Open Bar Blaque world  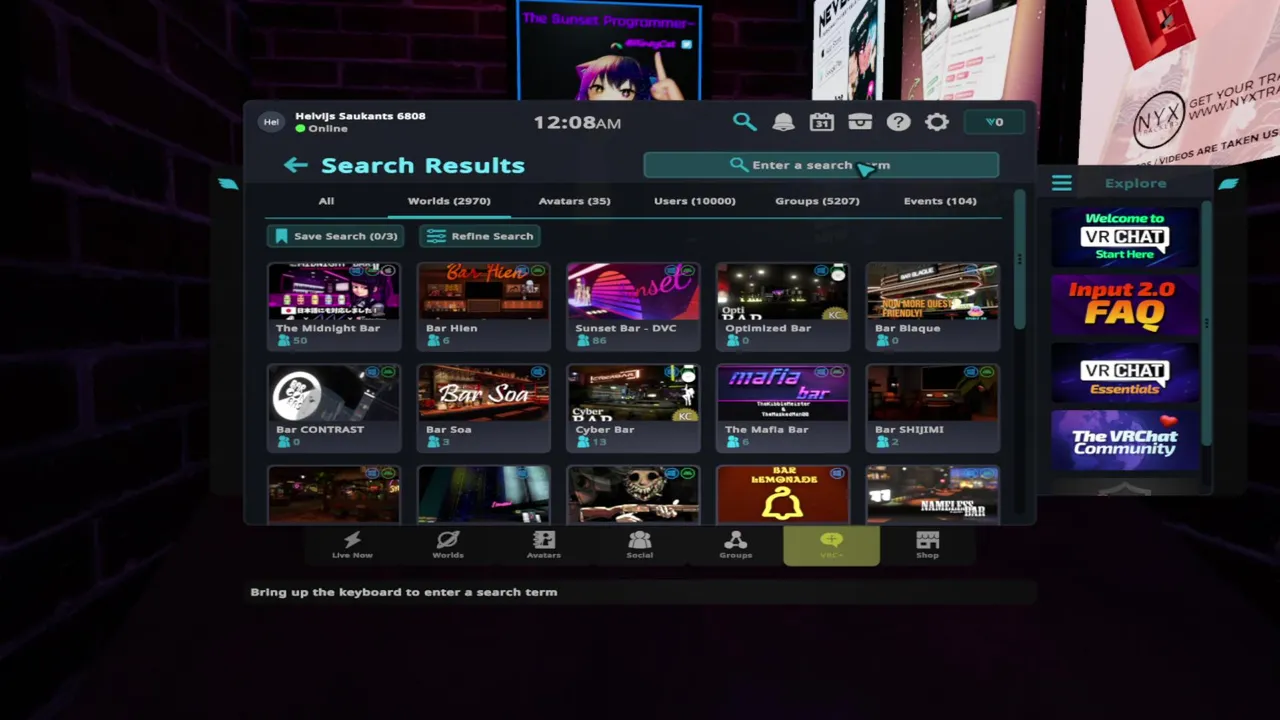click(x=933, y=306)
